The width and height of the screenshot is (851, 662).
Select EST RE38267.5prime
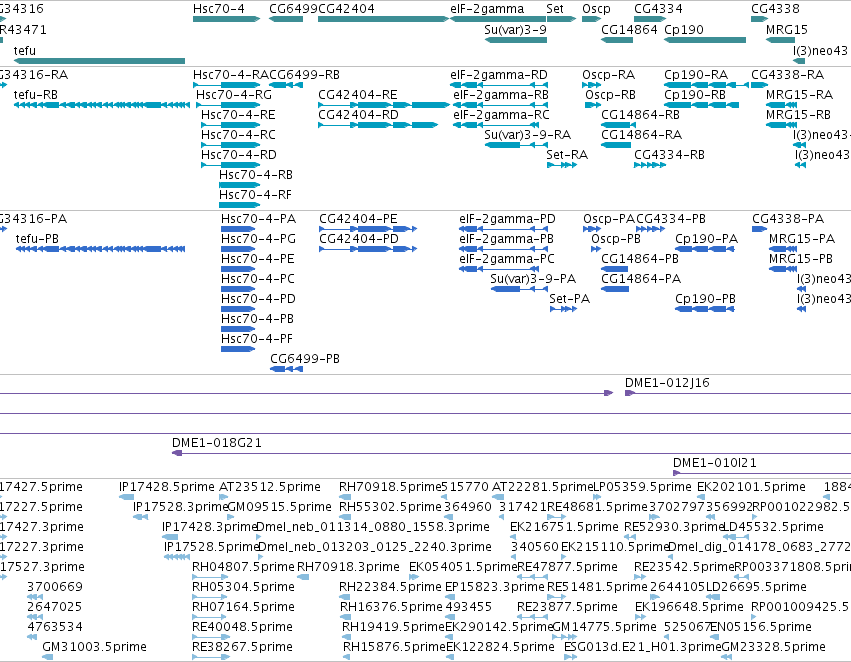(211, 657)
